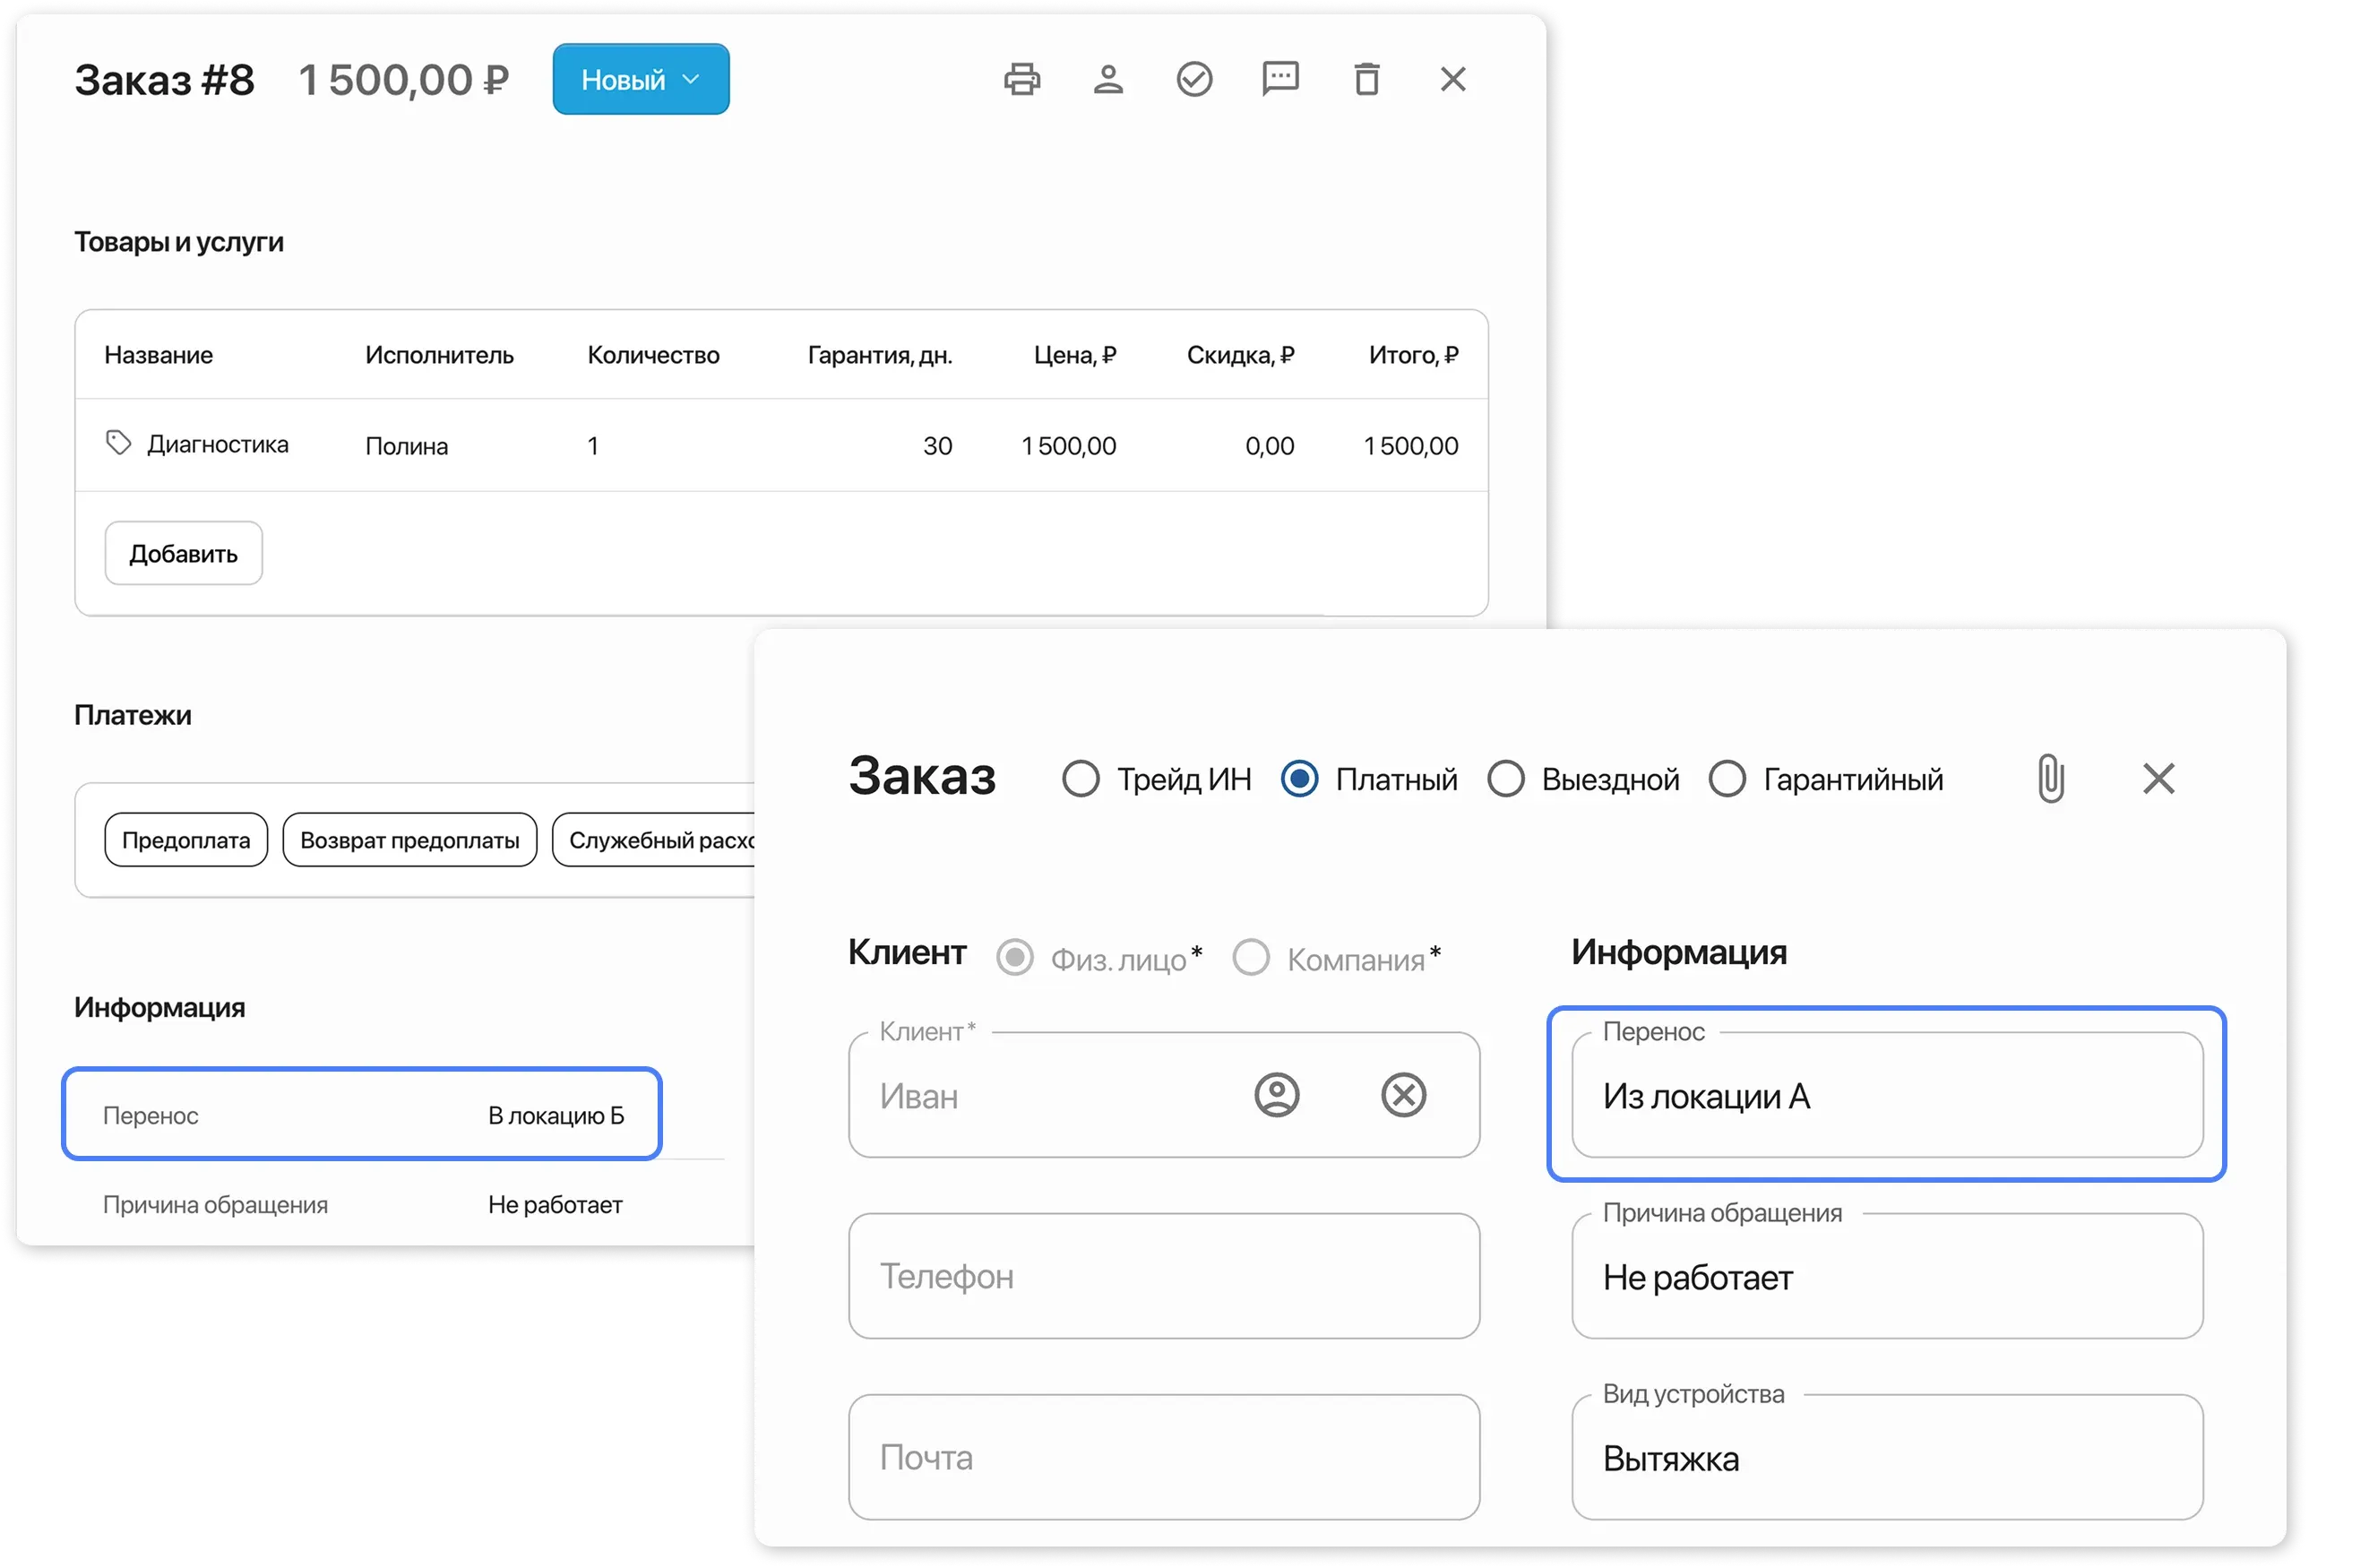Edit the Перенос field containing Из локации А
Screen dimensions: 2369x1568
coord(1886,1096)
